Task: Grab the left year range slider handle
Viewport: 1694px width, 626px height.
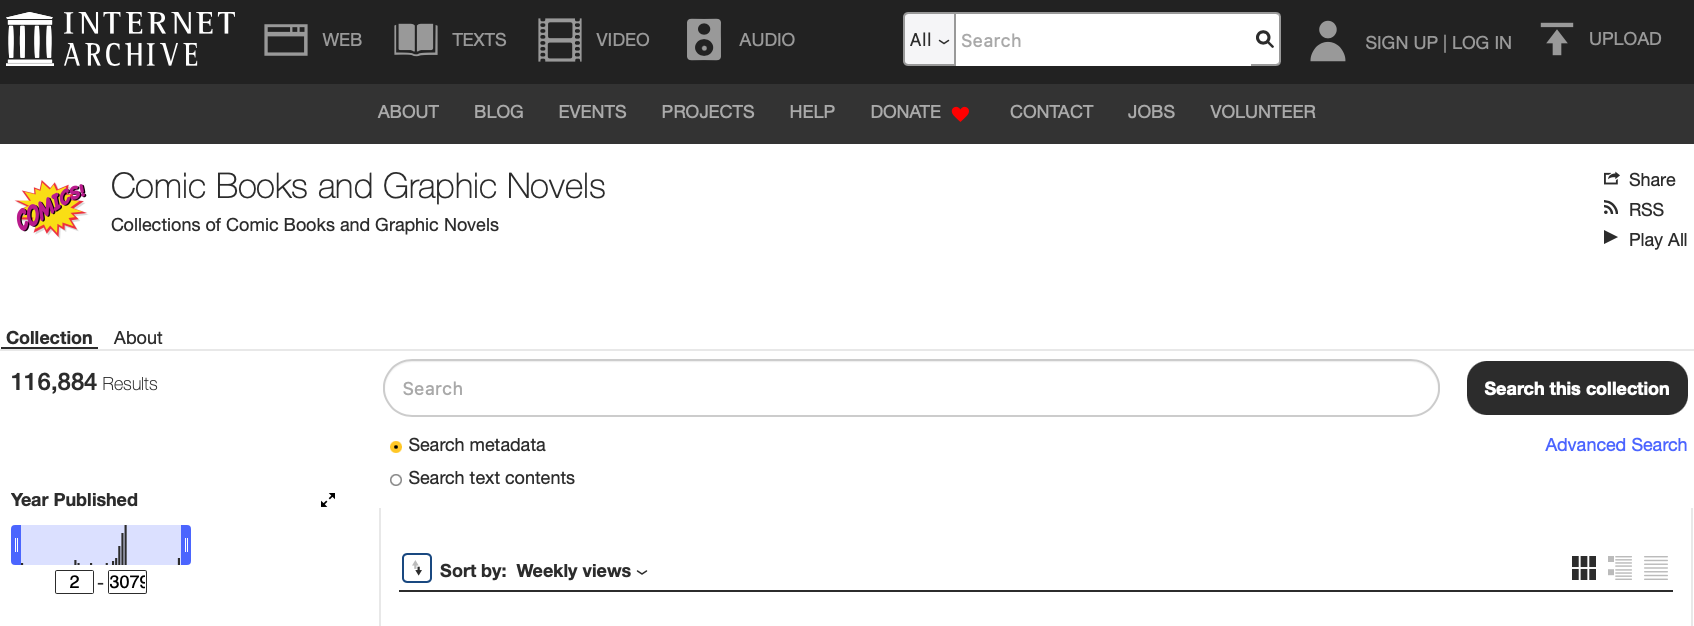Action: point(16,545)
